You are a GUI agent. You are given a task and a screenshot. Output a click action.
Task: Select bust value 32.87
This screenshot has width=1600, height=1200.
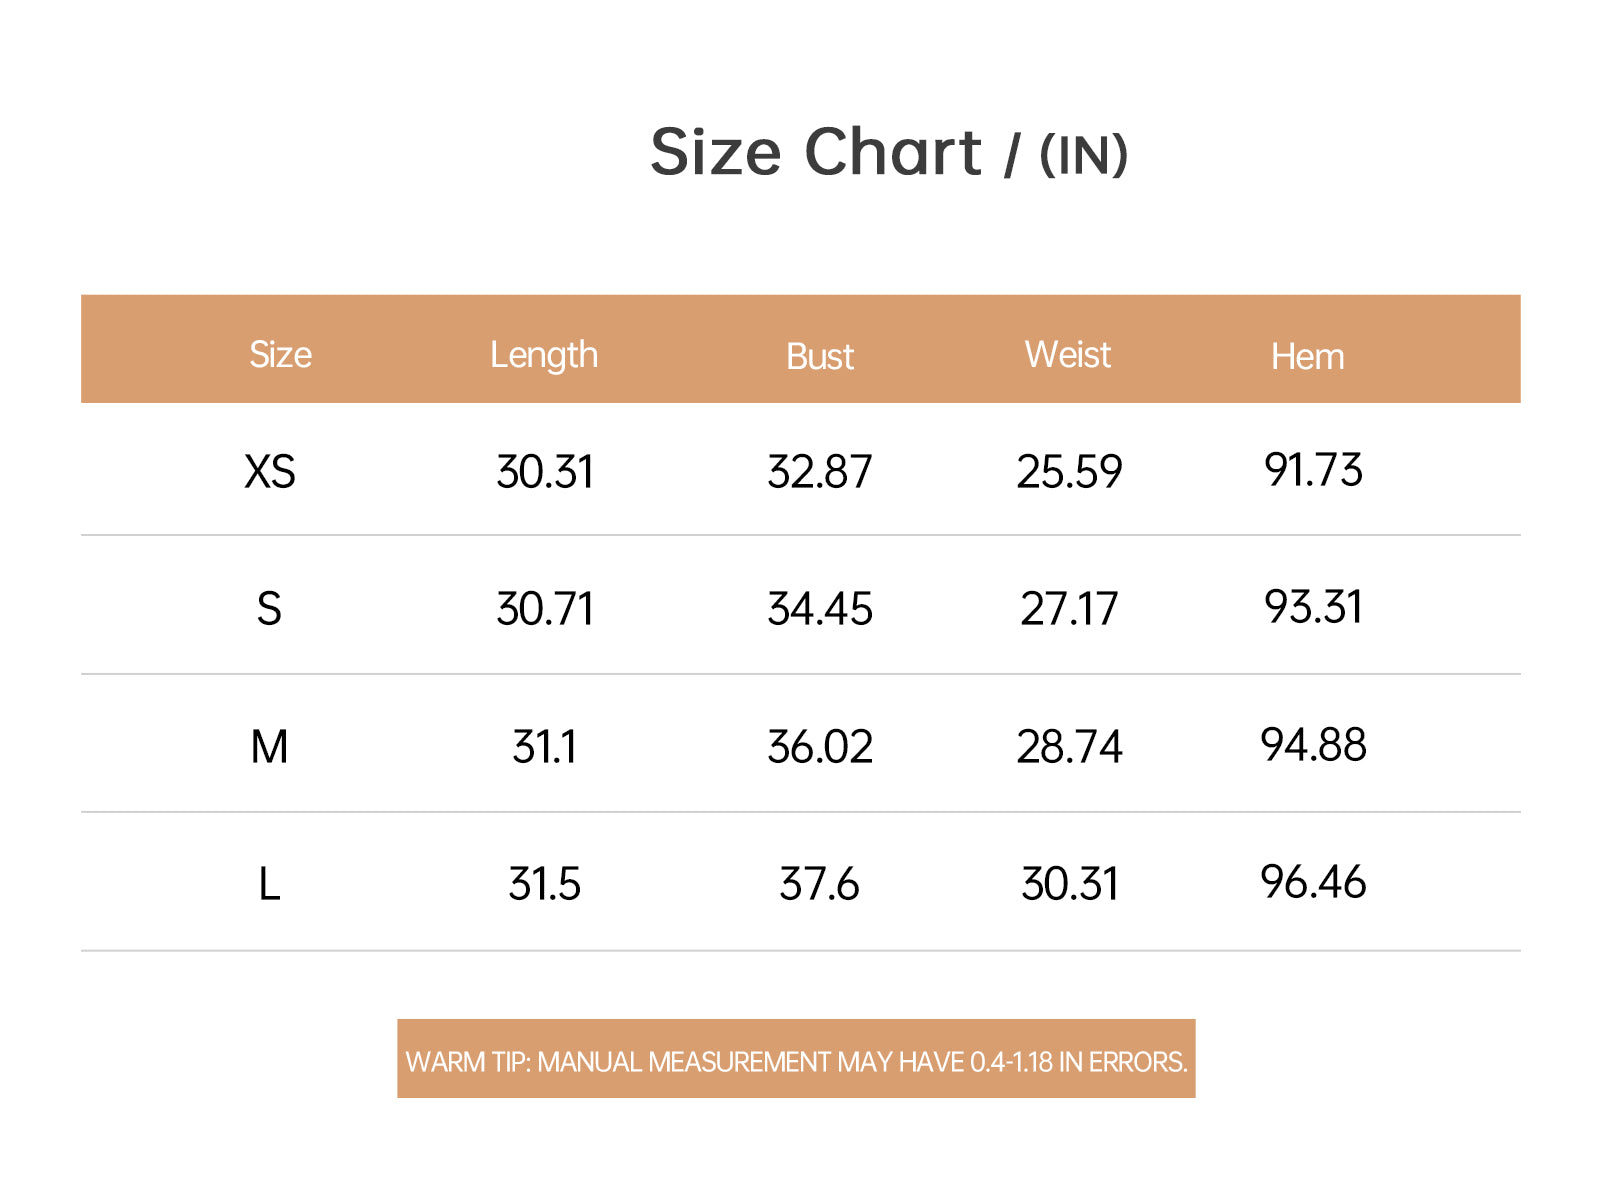(x=820, y=472)
